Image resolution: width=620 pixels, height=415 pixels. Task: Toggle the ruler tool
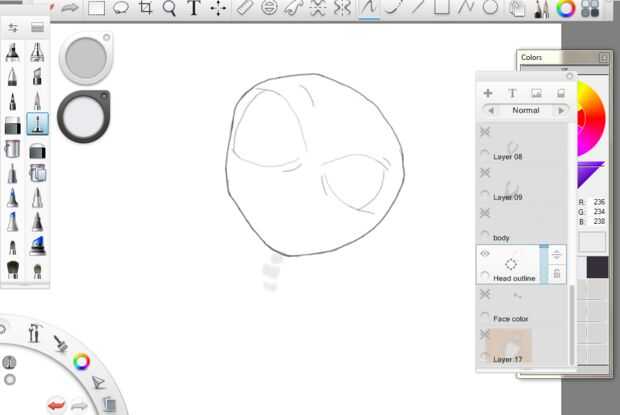244,8
